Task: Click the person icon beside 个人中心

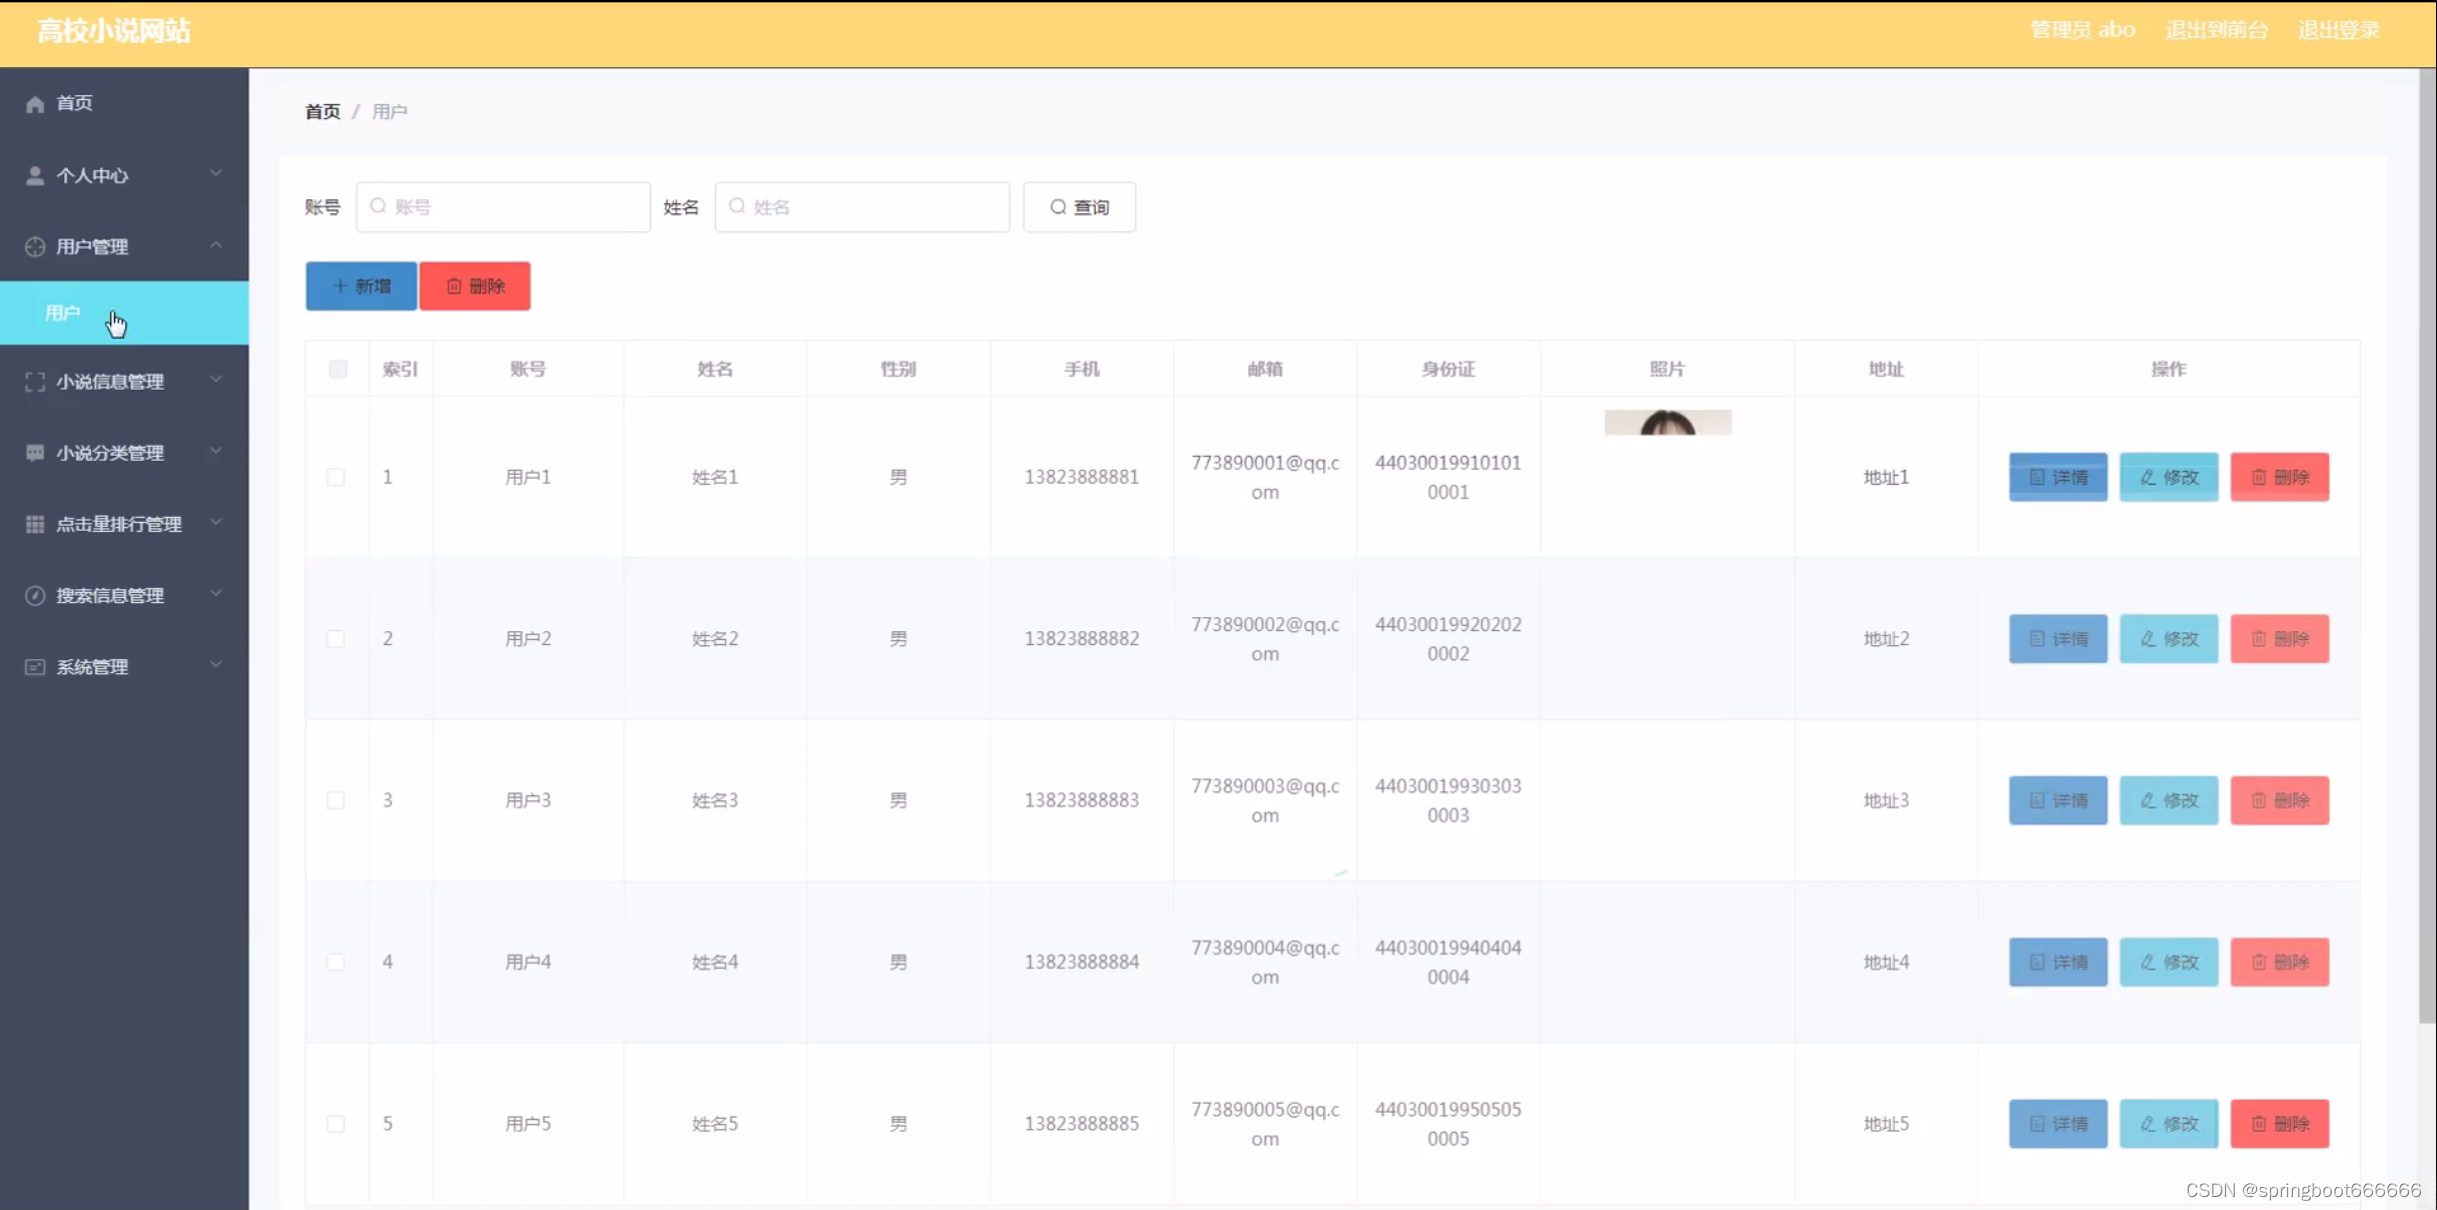Action: 35,176
